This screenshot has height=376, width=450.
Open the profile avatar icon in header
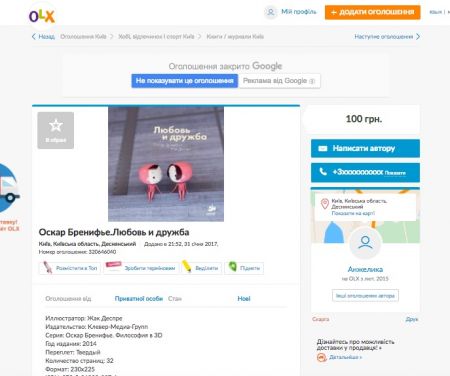coord(271,12)
